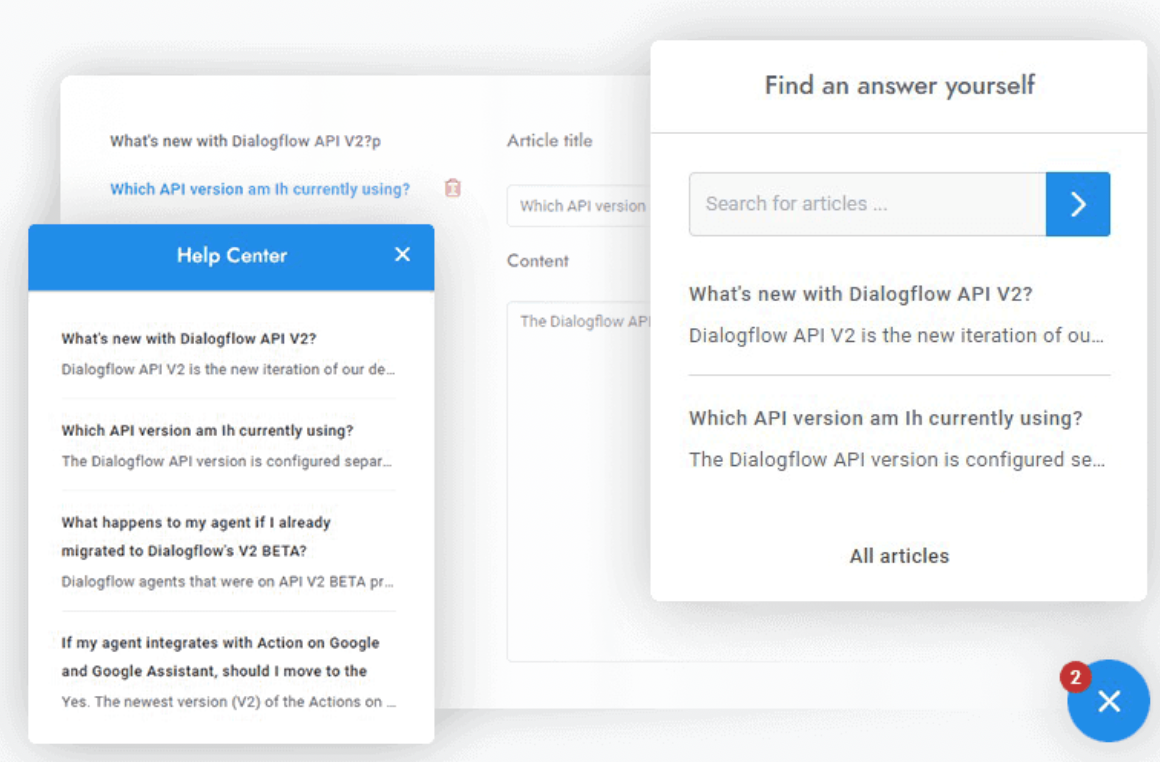Click the red notification badge showing 2
The image size is (1160, 762).
1075,678
